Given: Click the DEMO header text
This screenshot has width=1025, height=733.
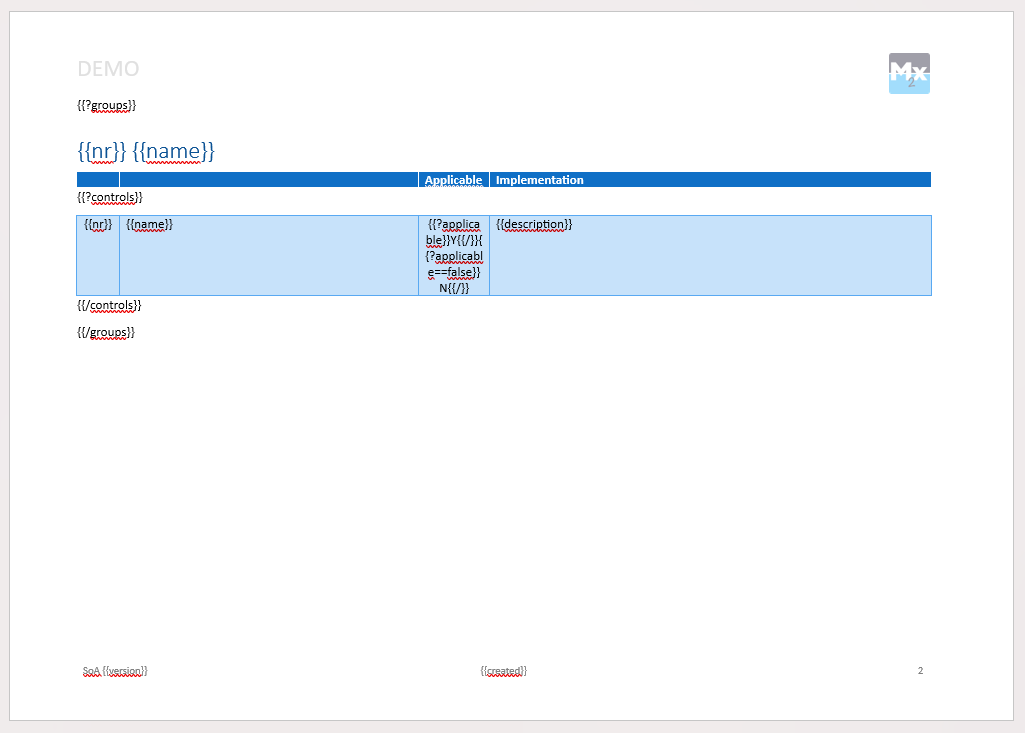Looking at the screenshot, I should pyautogui.click(x=108, y=69).
